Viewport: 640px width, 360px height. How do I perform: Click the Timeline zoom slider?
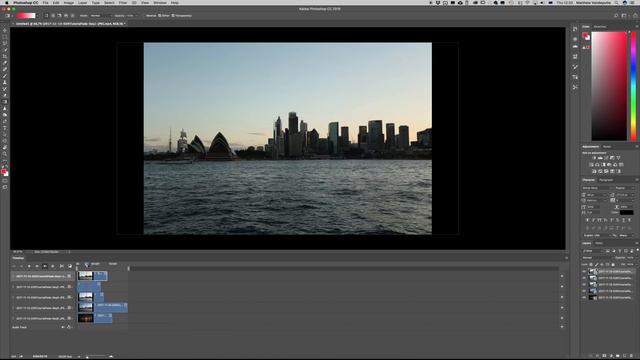point(95,357)
